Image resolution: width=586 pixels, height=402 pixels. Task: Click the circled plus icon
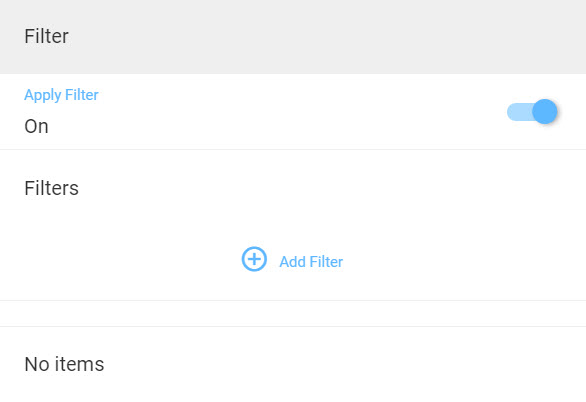[254, 259]
